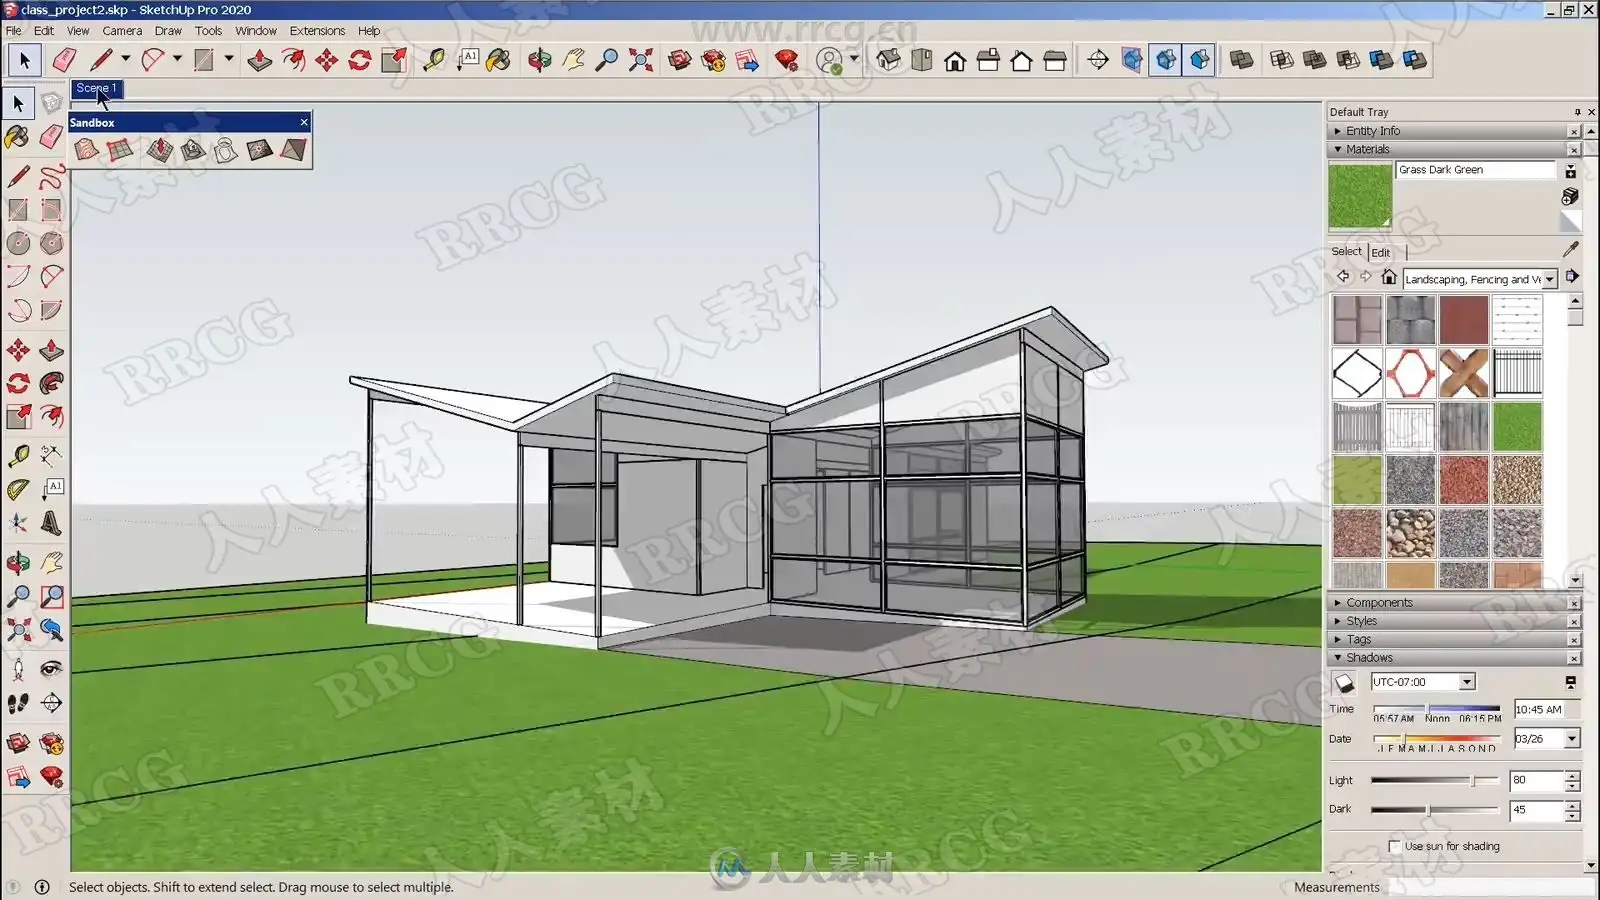
Task: Open the Details arrow next to materials list
Action: click(1572, 277)
